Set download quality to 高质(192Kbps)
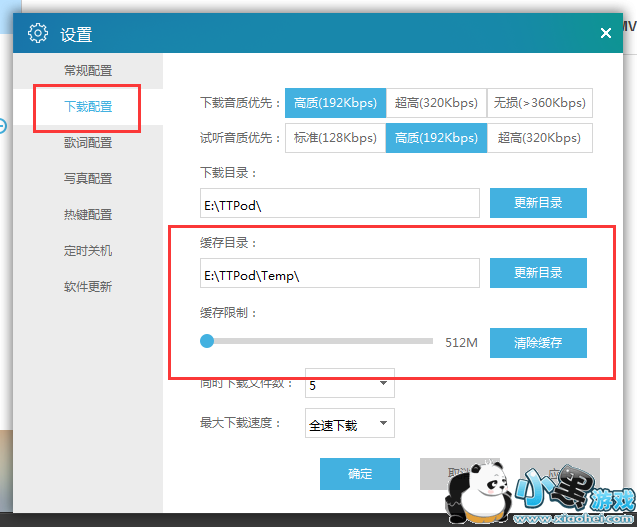The width and height of the screenshot is (637, 527). pyautogui.click(x=336, y=103)
